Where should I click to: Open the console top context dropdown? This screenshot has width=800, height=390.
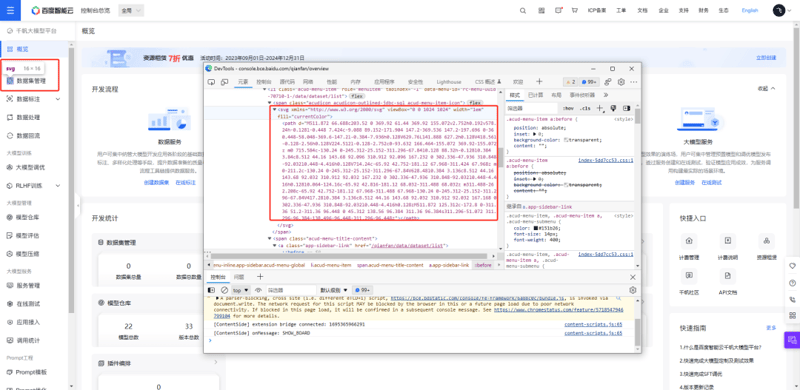point(241,290)
